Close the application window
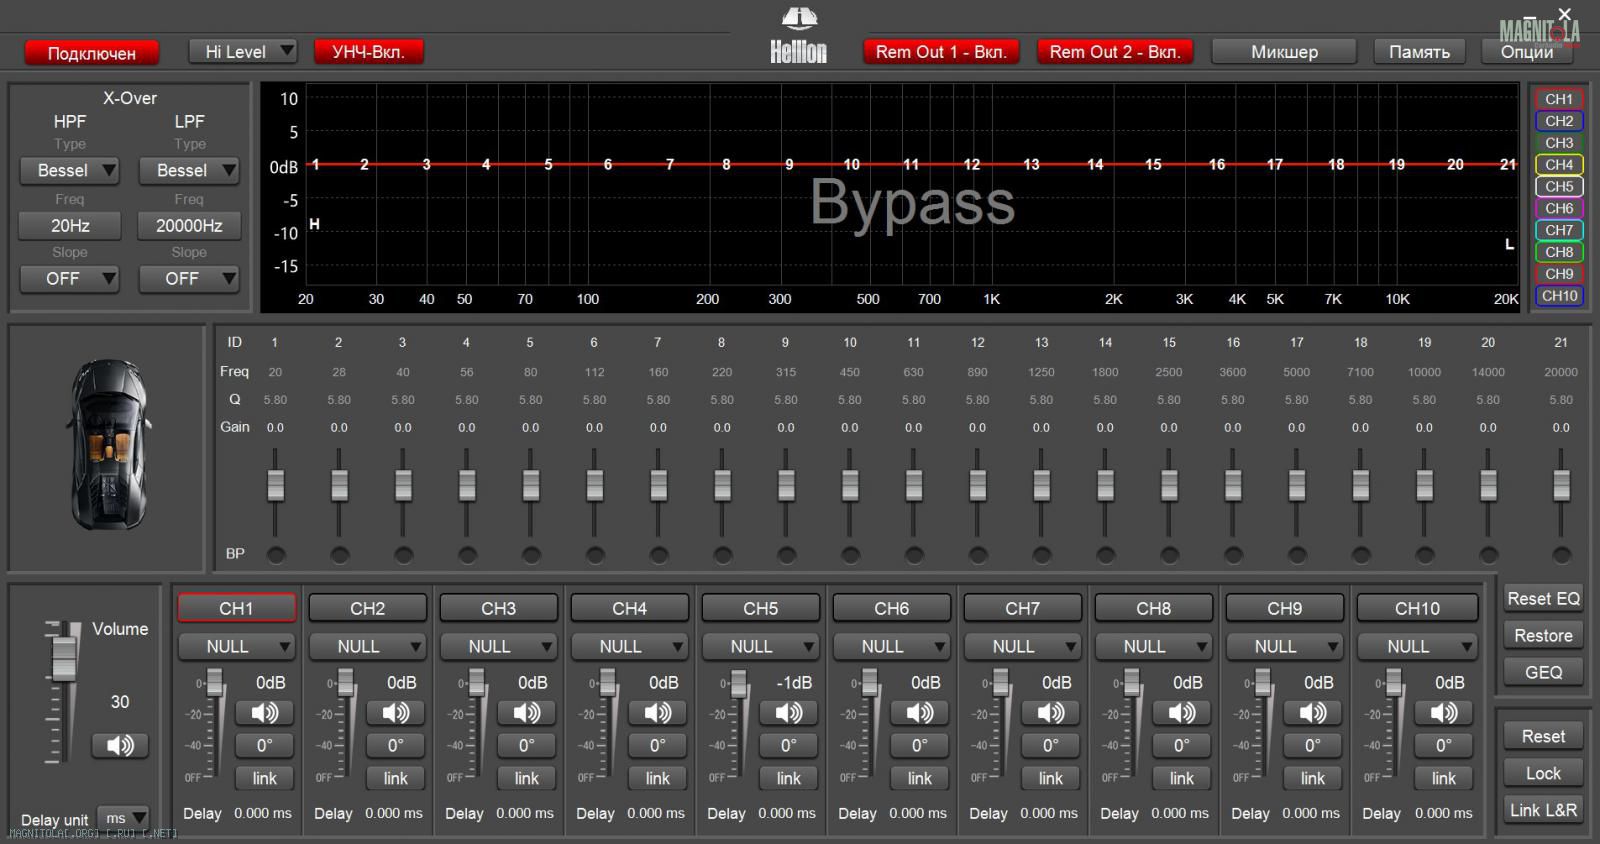Screen dimensions: 1600x844 pos(1565,14)
